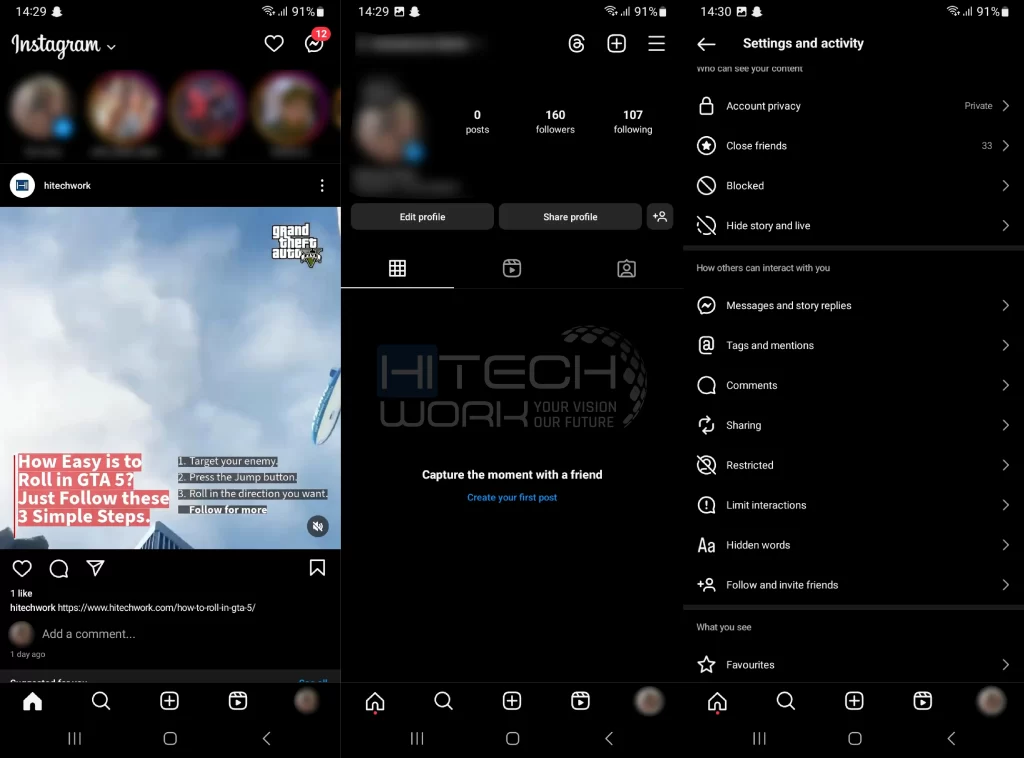Open Hide story and live chevron
This screenshot has width=1024, height=758.
click(x=1006, y=226)
